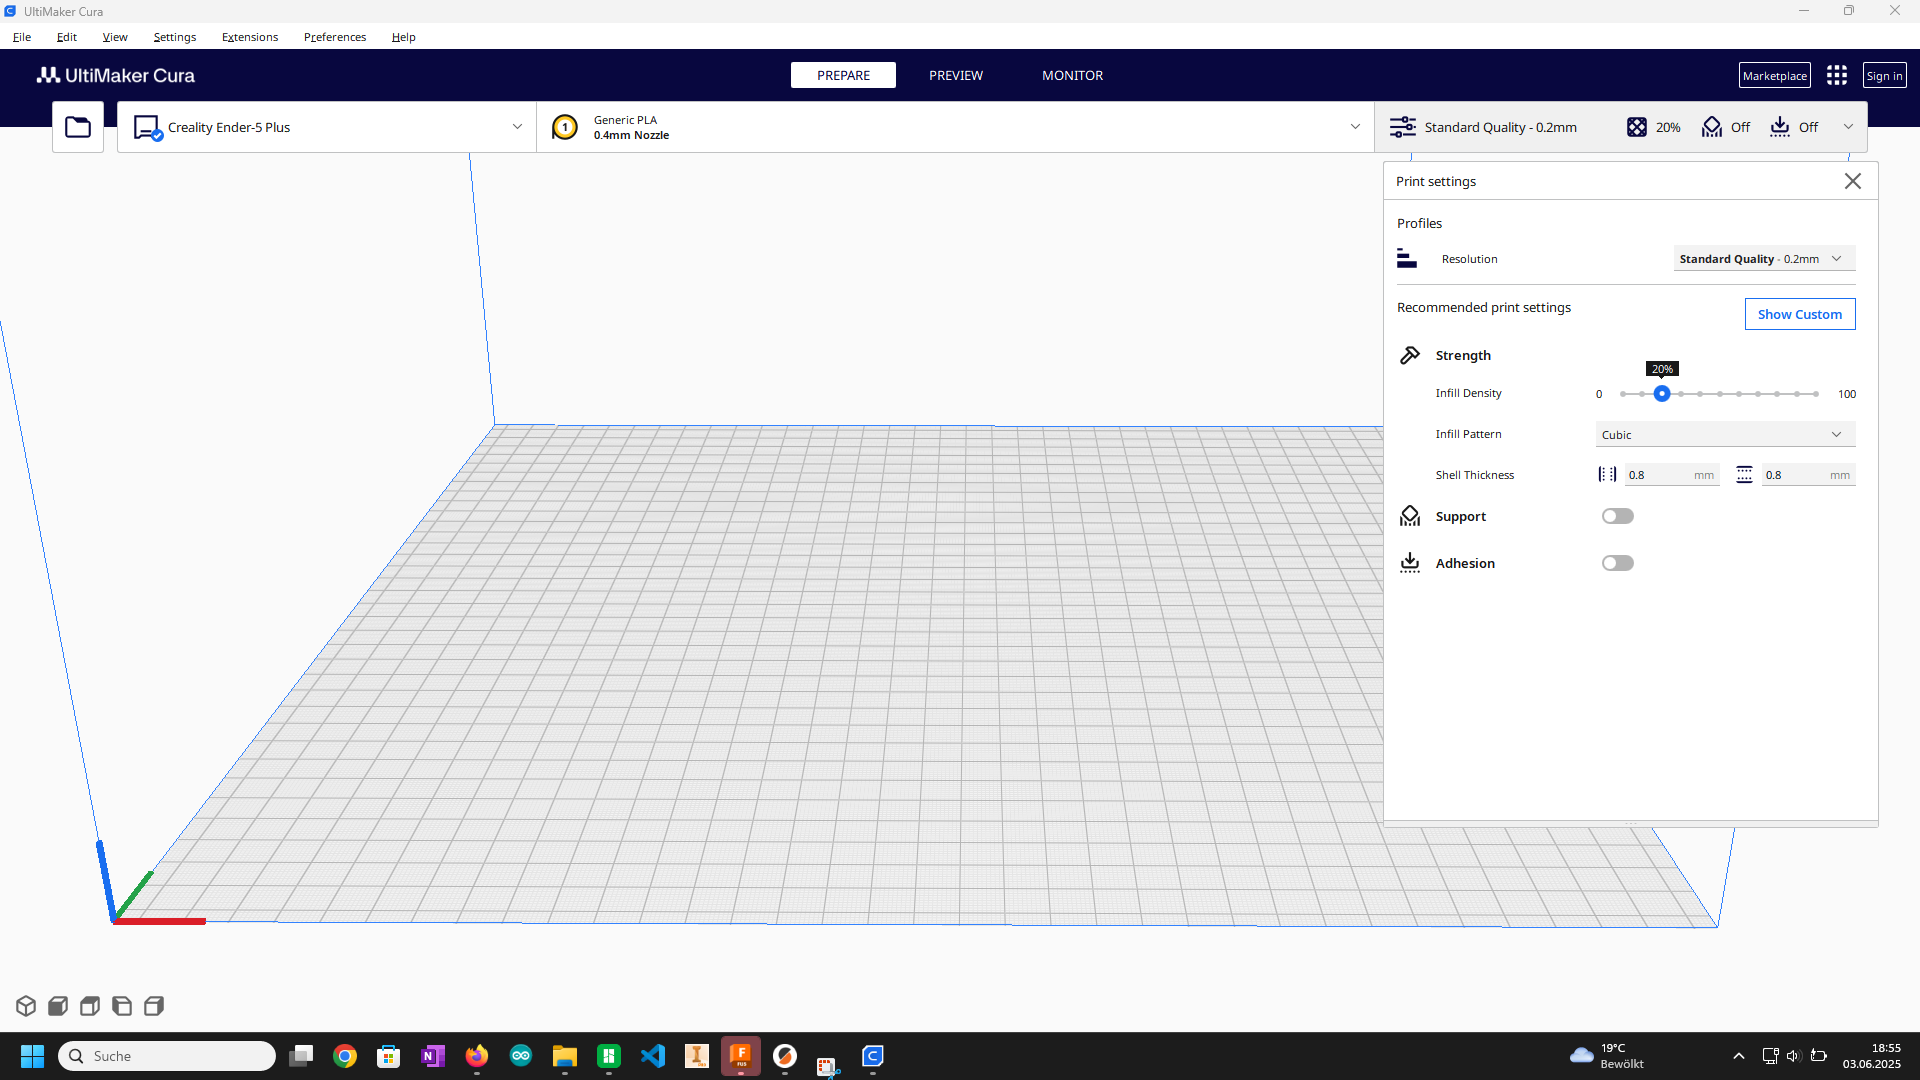This screenshot has width=1920, height=1080.
Task: Enable the Support toggle
Action: (1617, 516)
